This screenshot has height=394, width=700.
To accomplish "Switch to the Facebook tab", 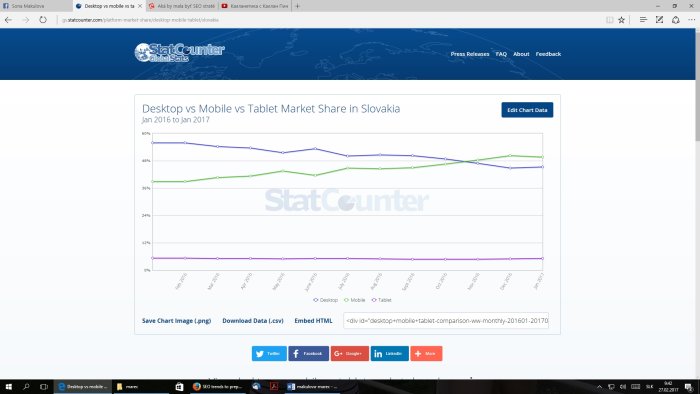I will pos(36,6).
